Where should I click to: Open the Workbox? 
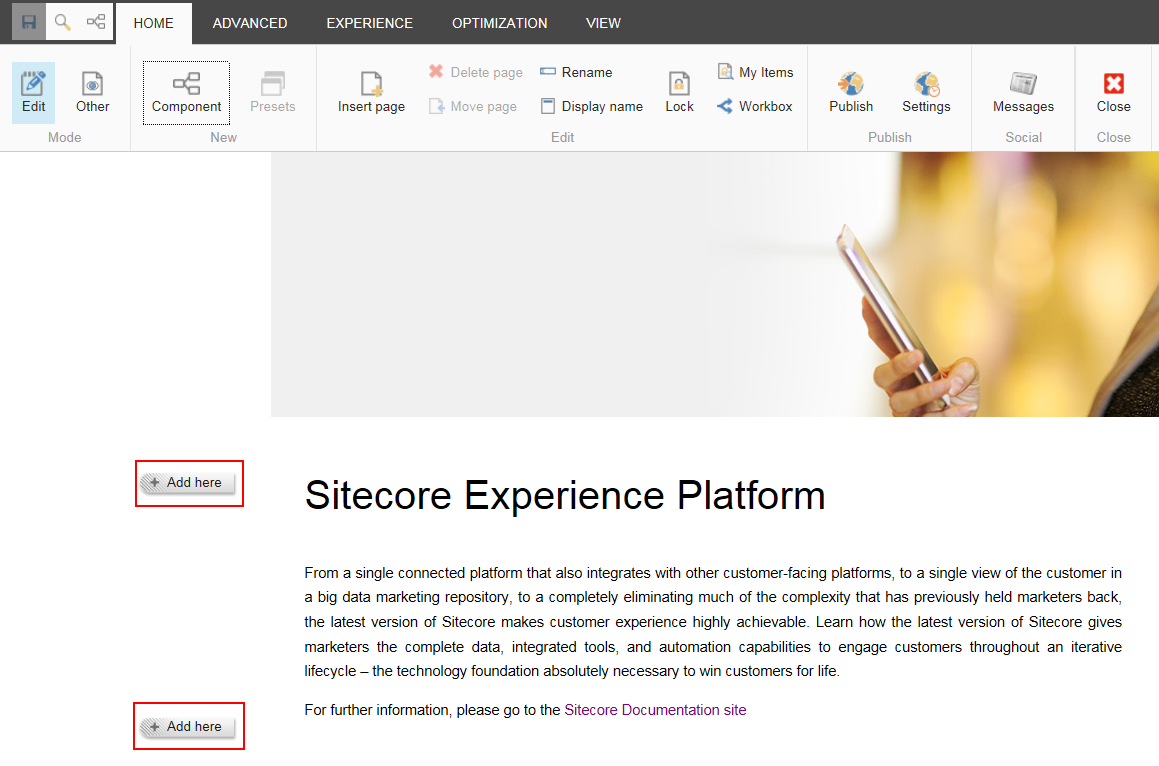coord(755,106)
